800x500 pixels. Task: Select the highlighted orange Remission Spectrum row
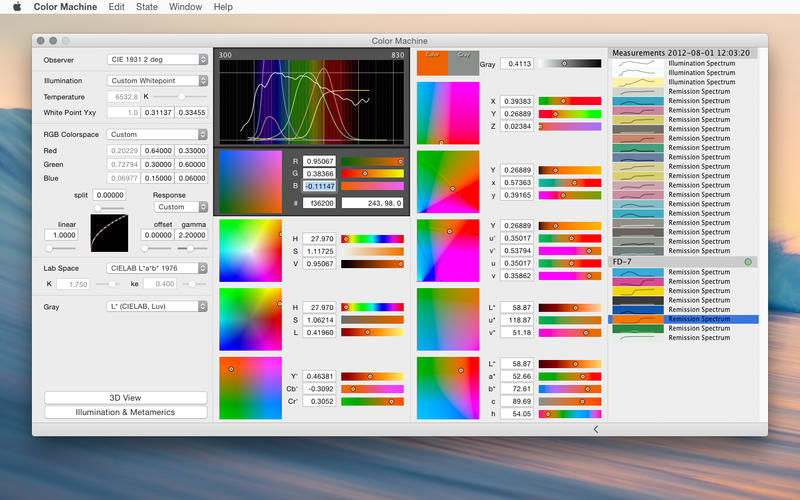(x=684, y=319)
